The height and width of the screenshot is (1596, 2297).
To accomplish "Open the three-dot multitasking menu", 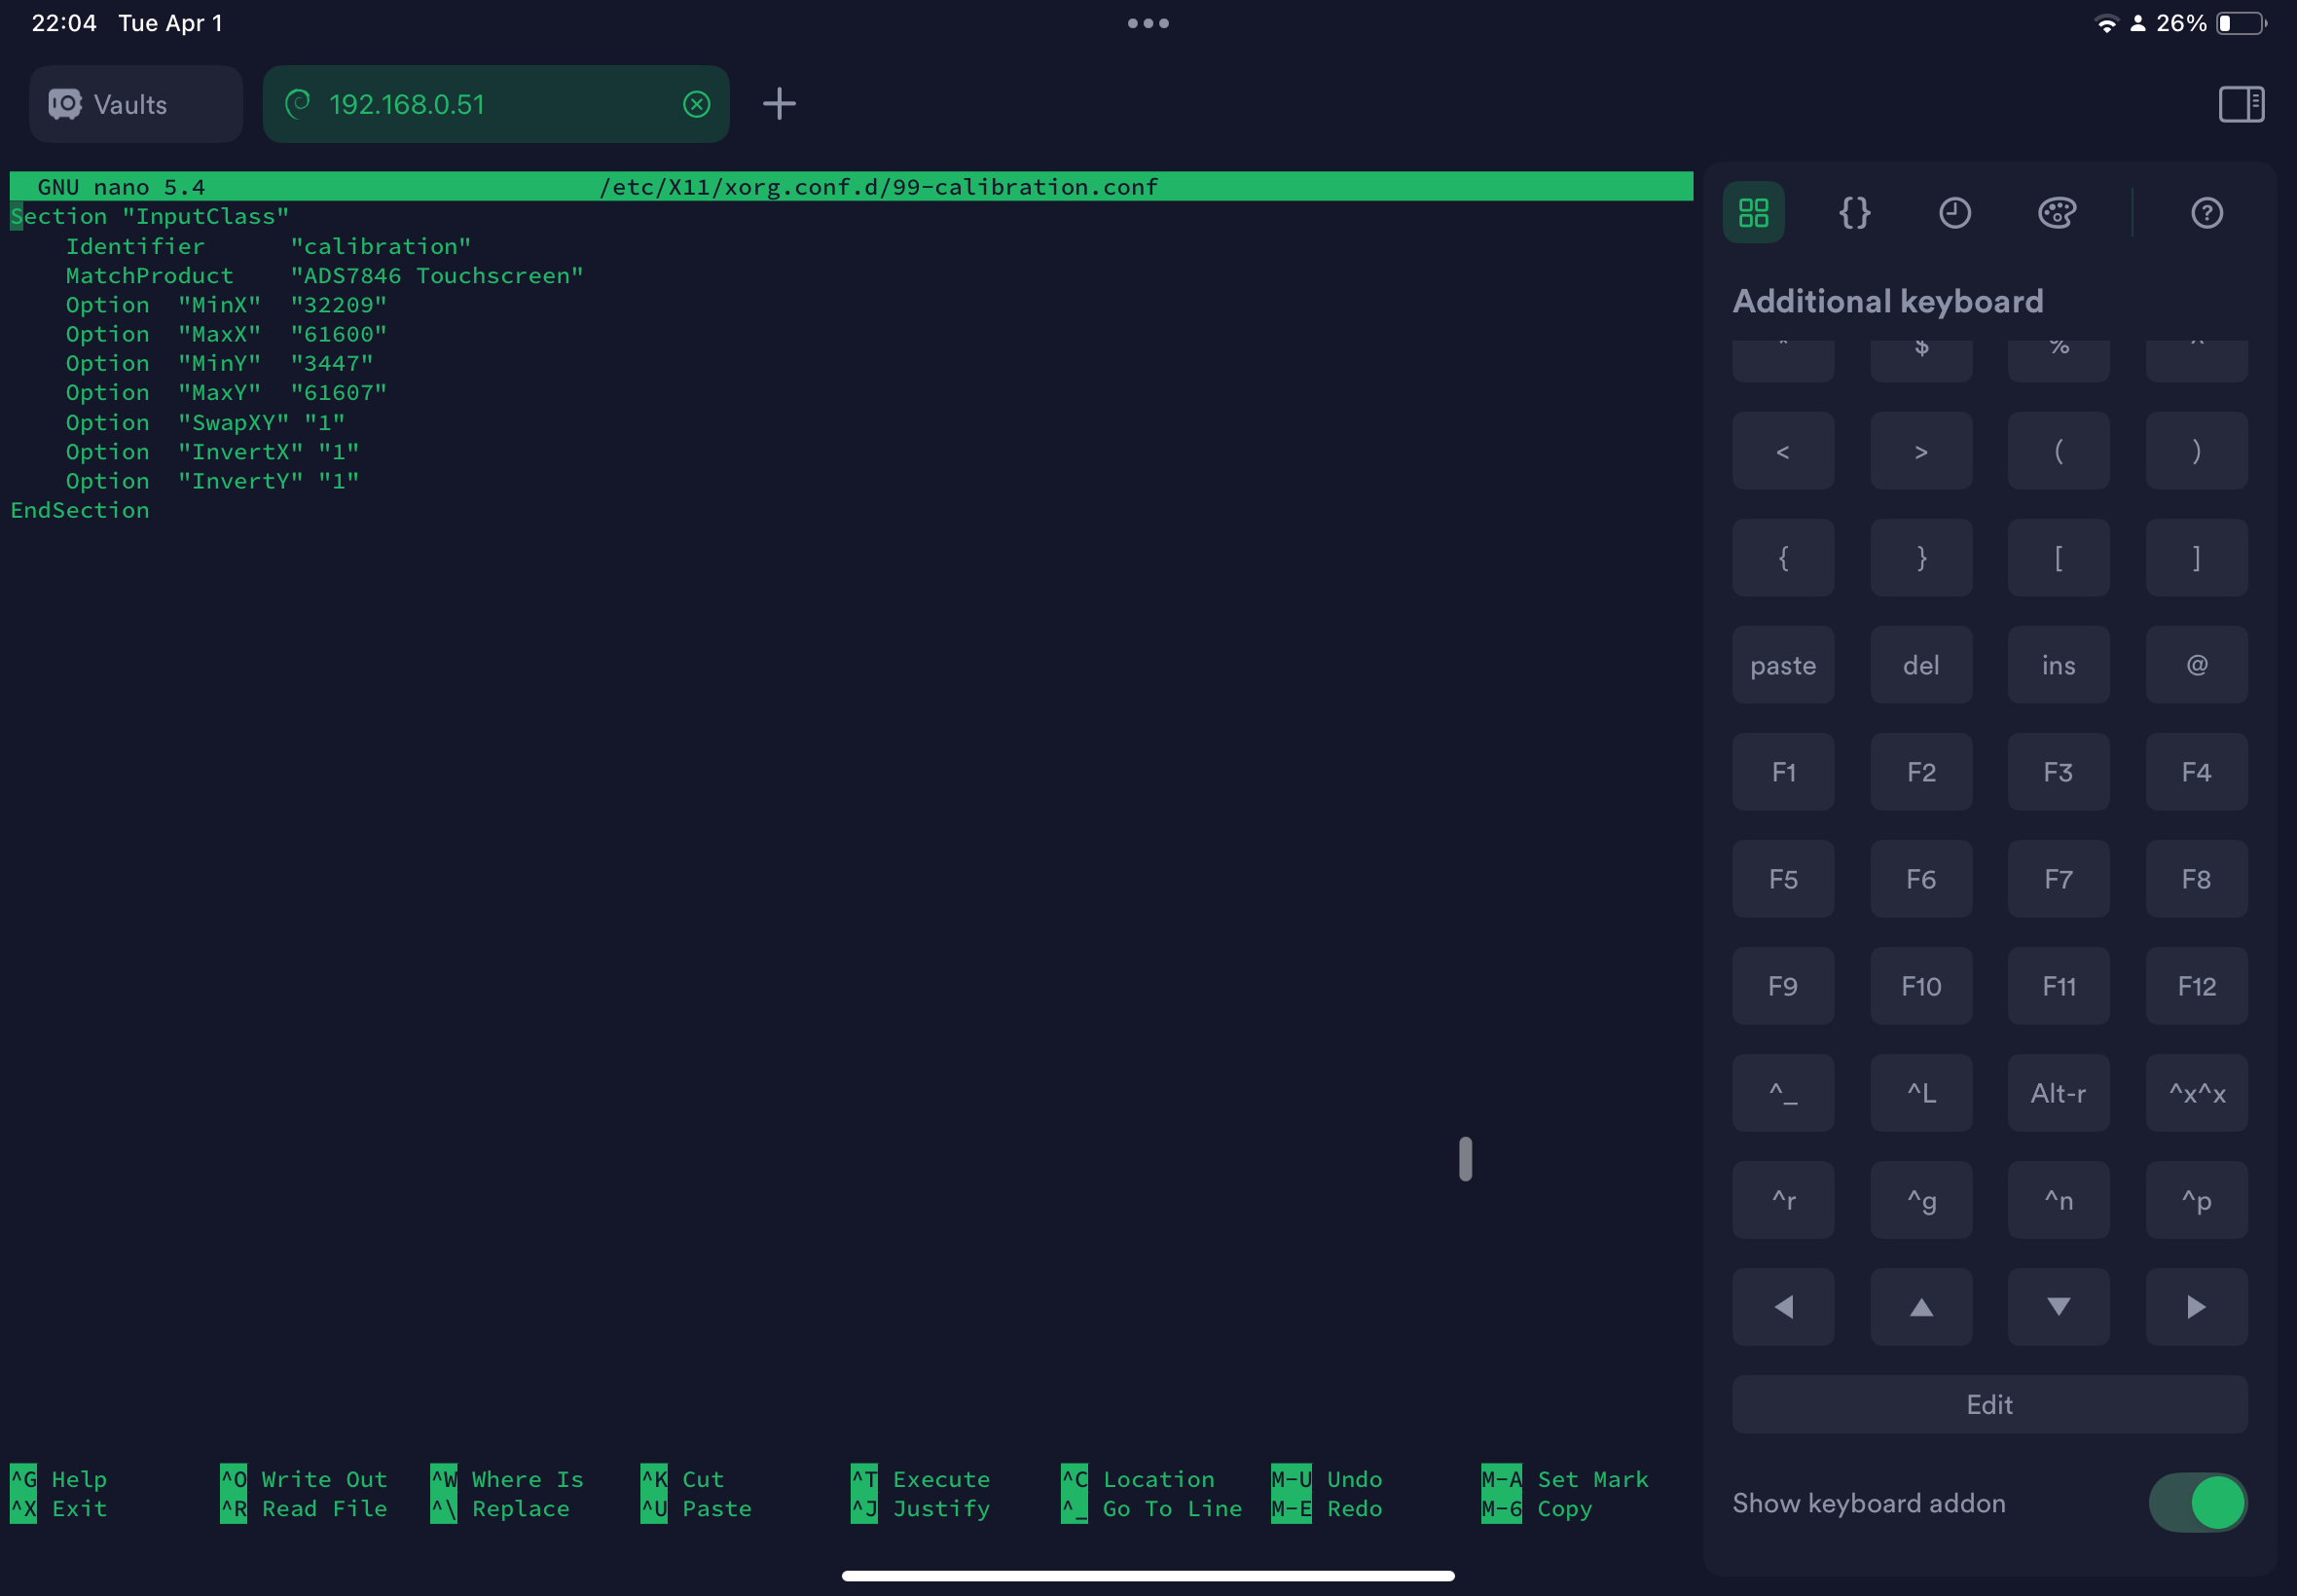I will tap(1148, 23).
